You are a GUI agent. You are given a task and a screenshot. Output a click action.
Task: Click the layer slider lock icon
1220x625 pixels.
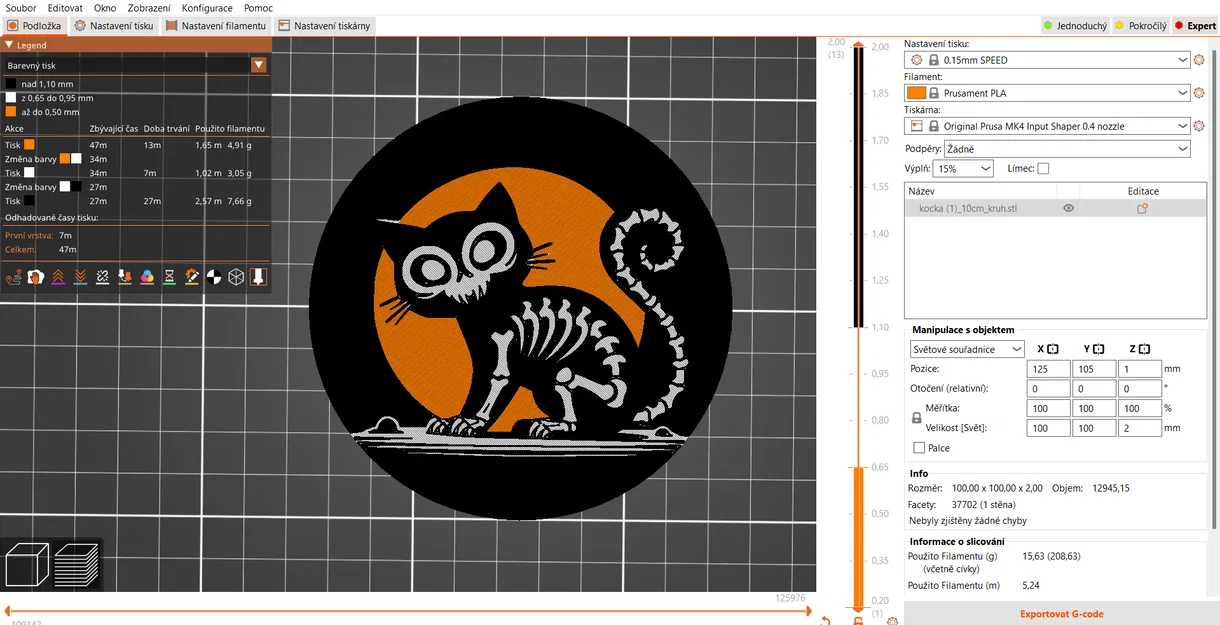coord(858,620)
